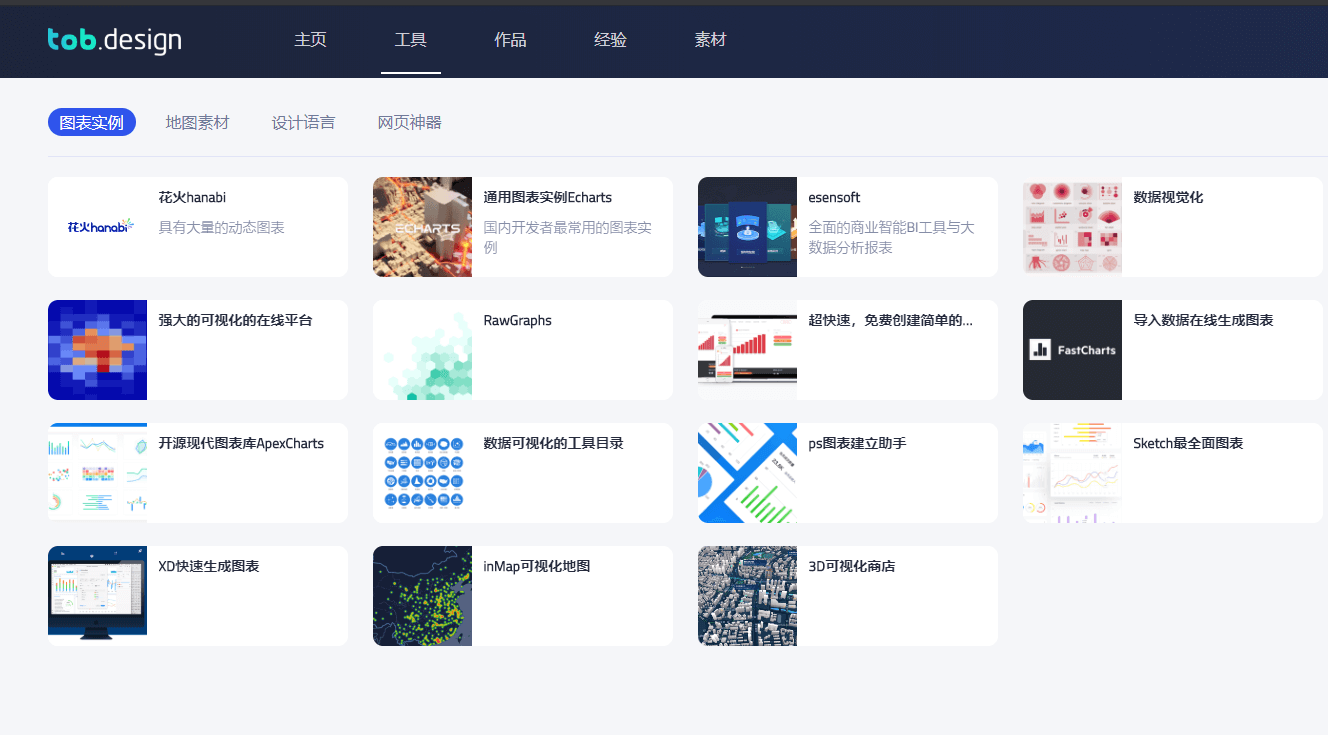Open the 经验 nav item
This screenshot has height=735, width=1328.
point(610,40)
